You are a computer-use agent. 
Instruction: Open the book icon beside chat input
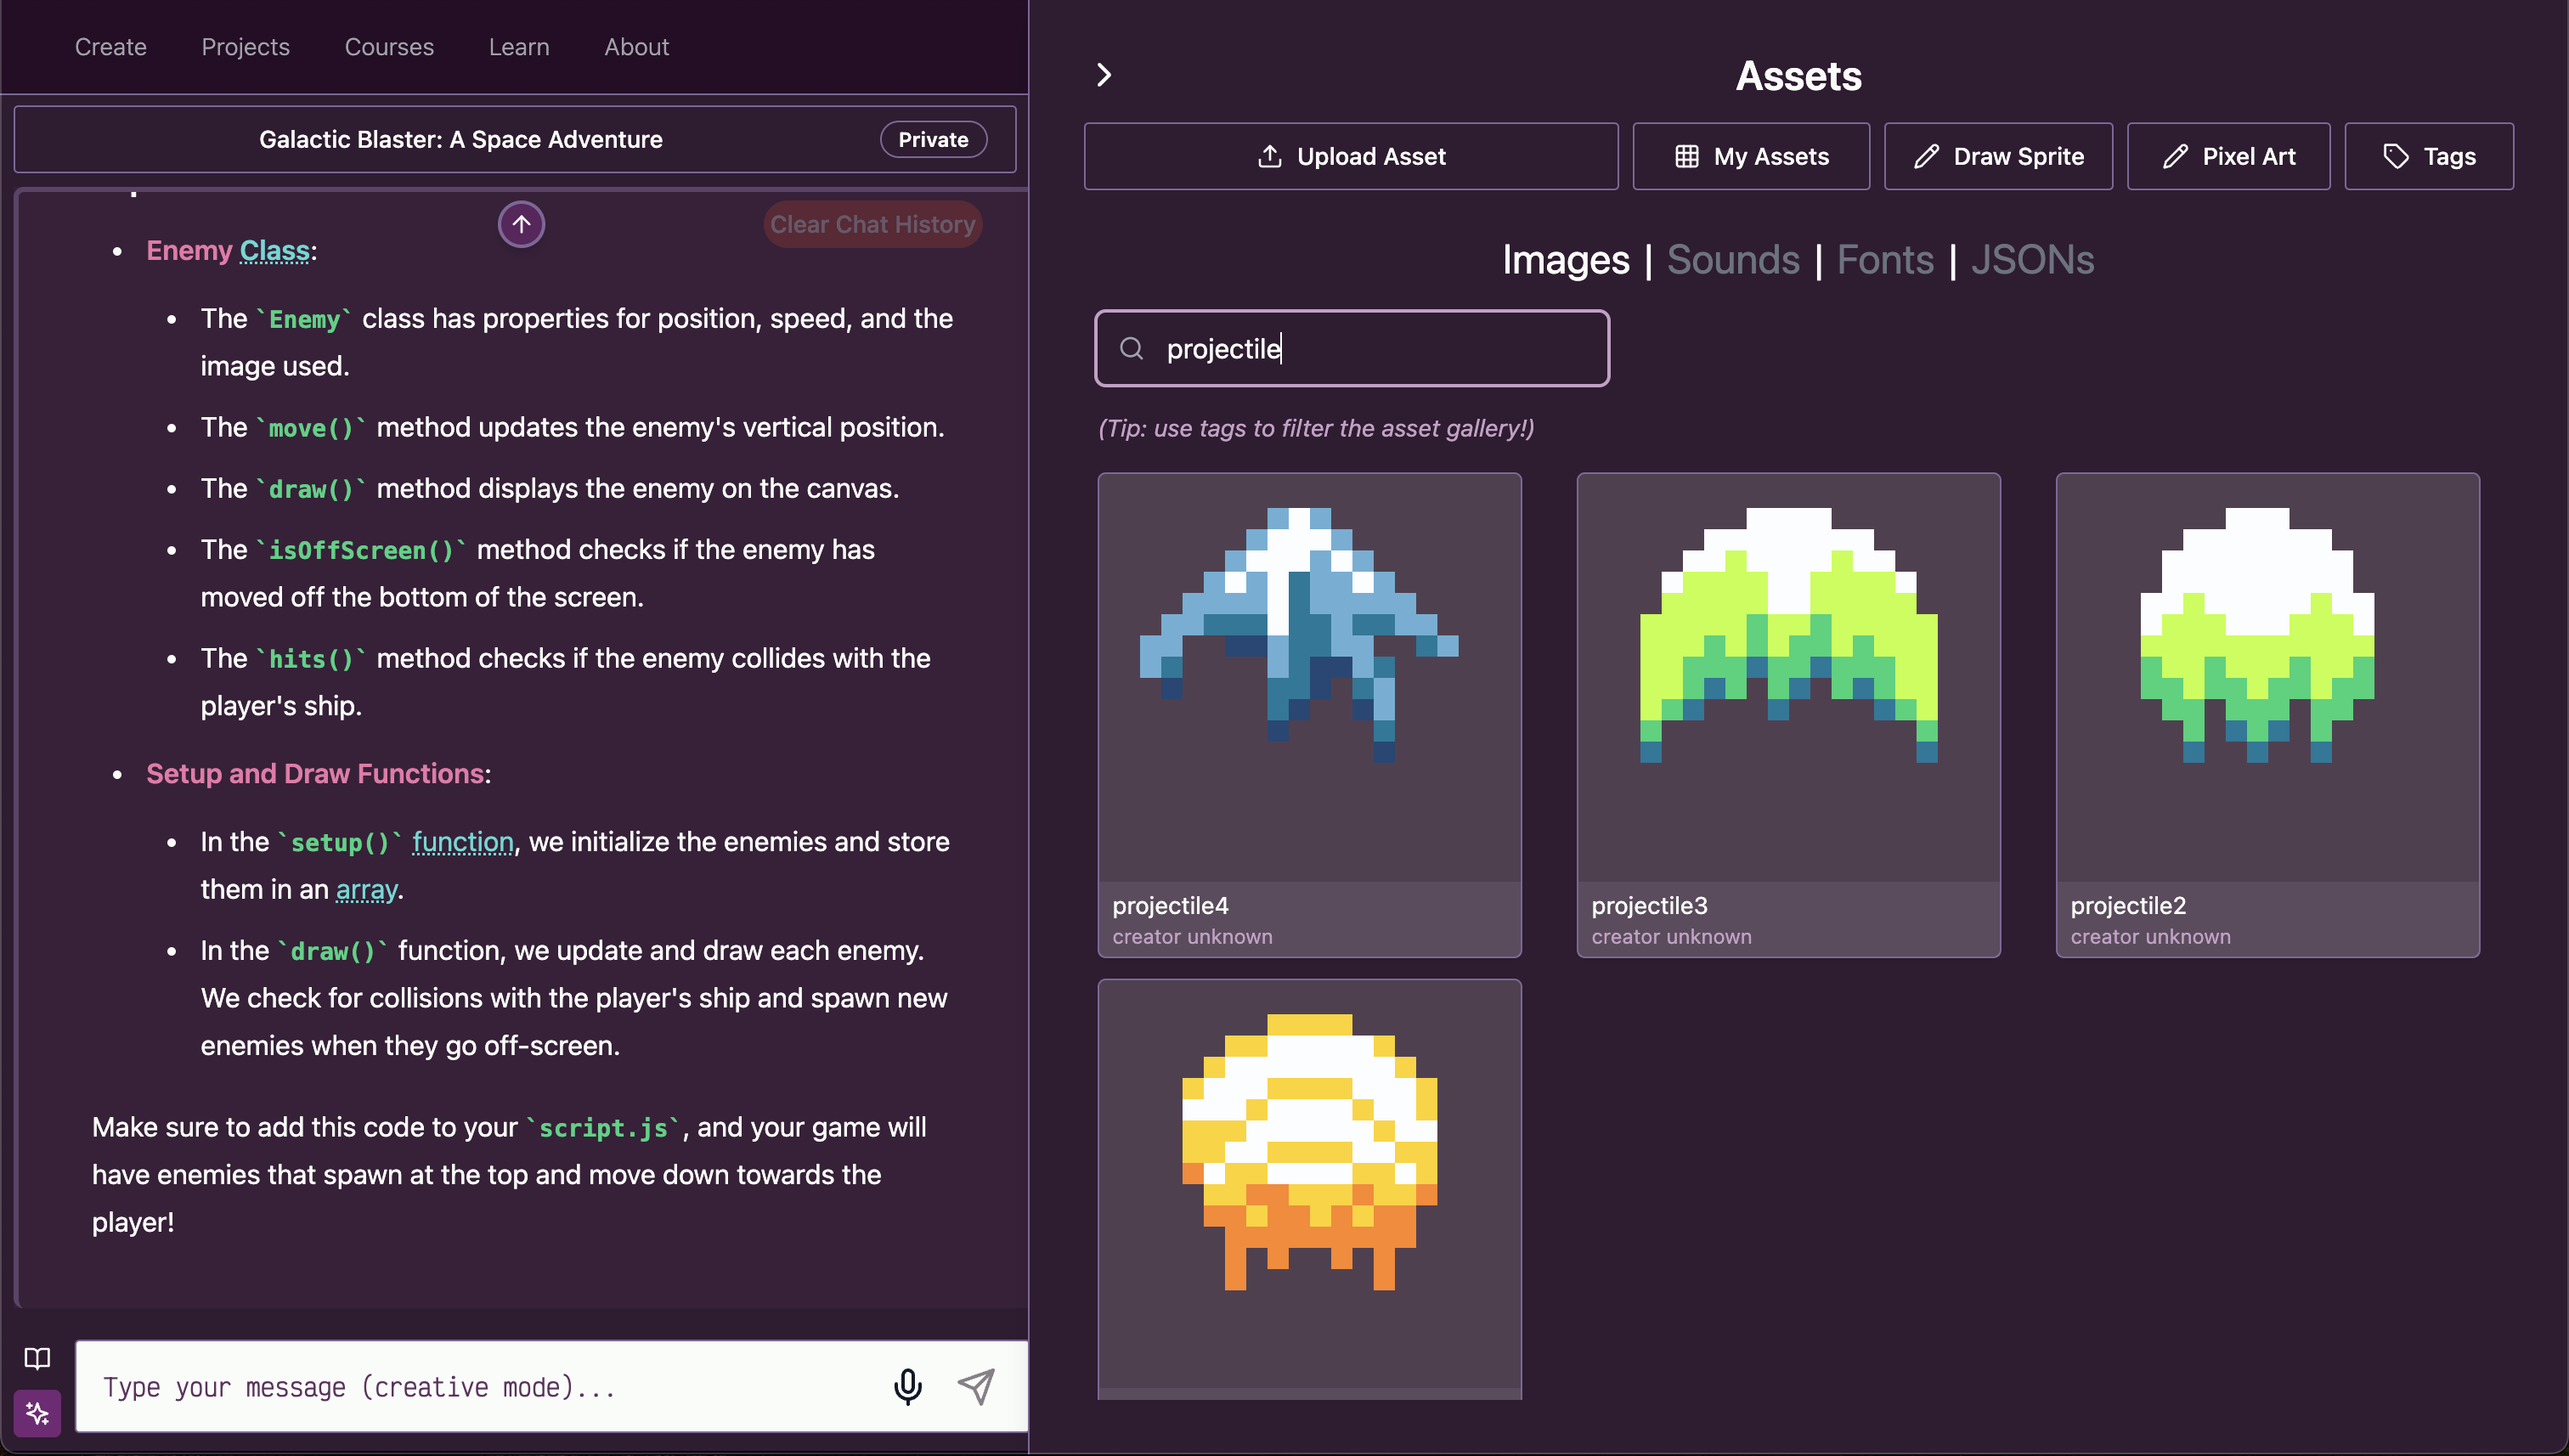[x=37, y=1358]
